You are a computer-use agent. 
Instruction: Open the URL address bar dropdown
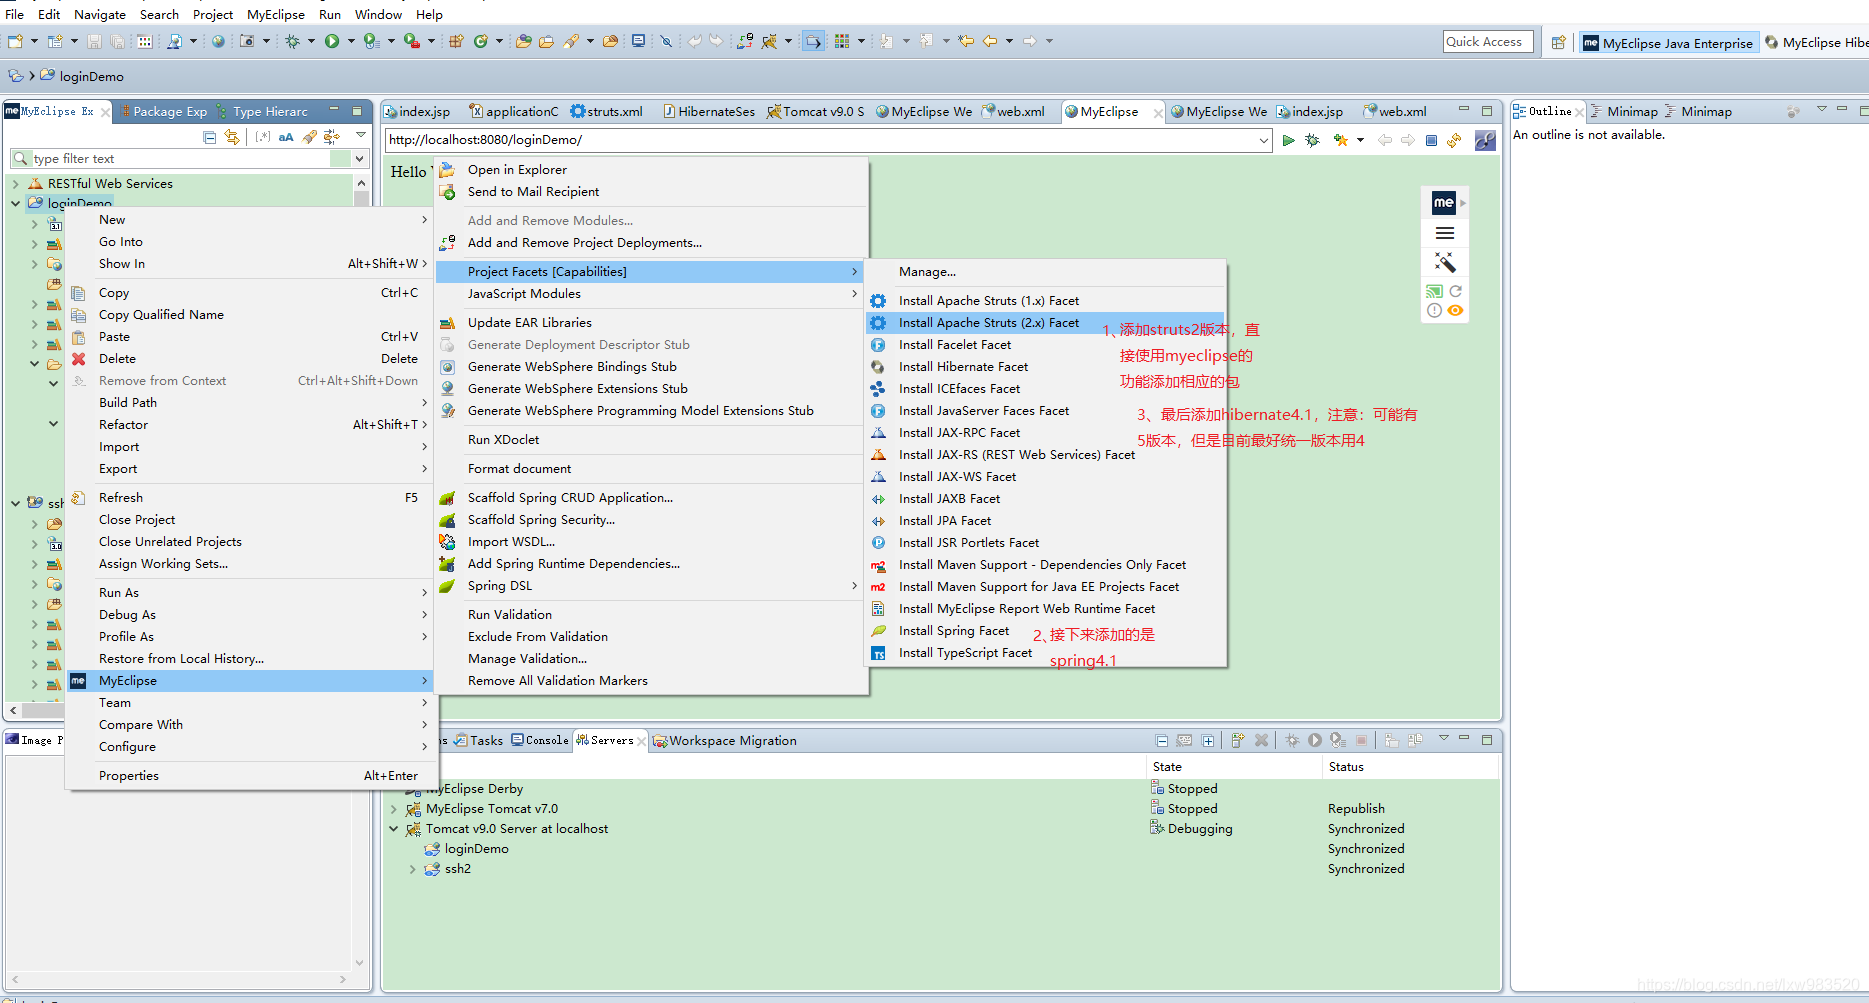(1264, 140)
